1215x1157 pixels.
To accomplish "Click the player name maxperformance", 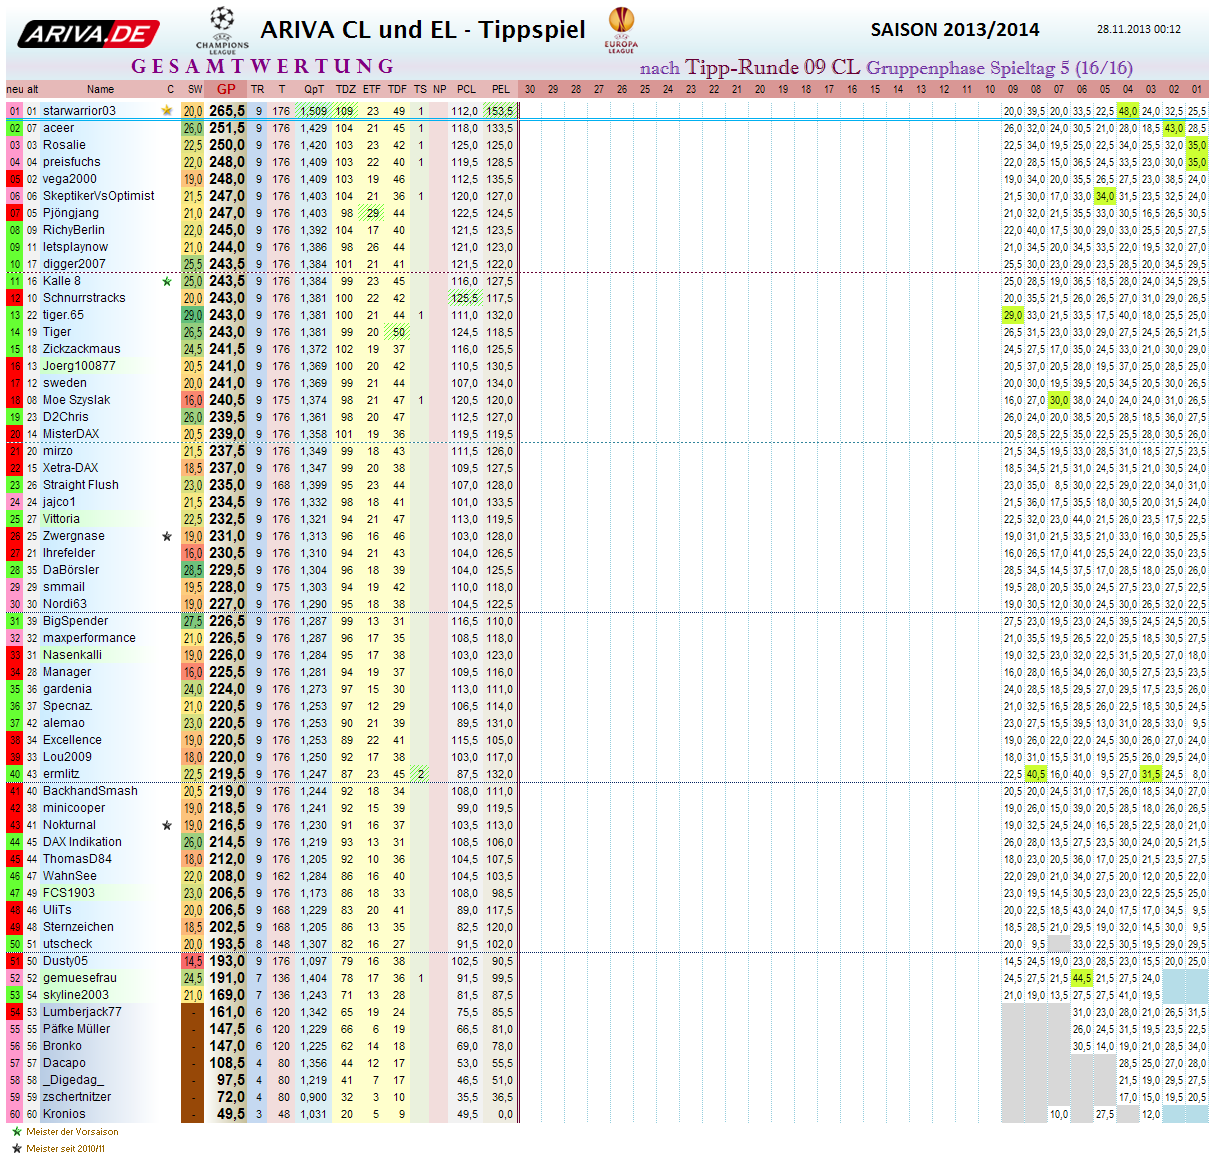I will point(89,638).
